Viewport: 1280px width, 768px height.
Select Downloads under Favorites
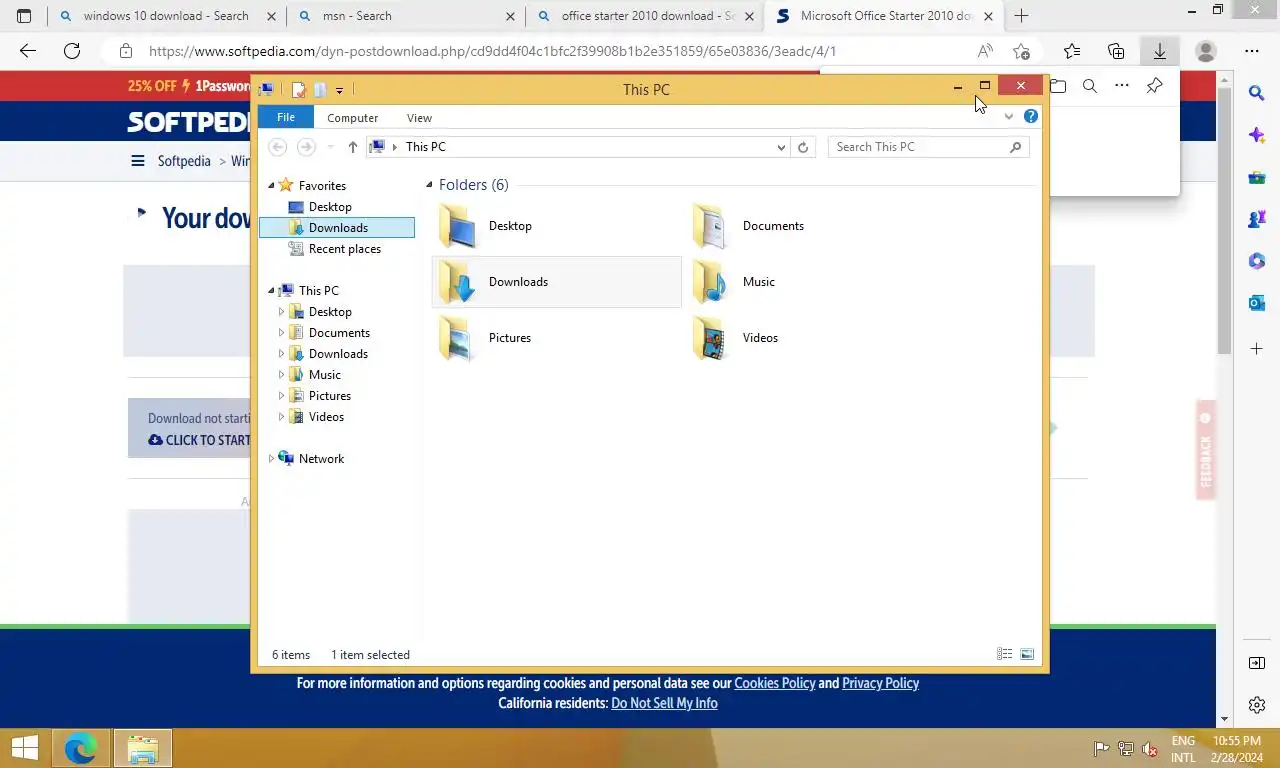coord(337,228)
